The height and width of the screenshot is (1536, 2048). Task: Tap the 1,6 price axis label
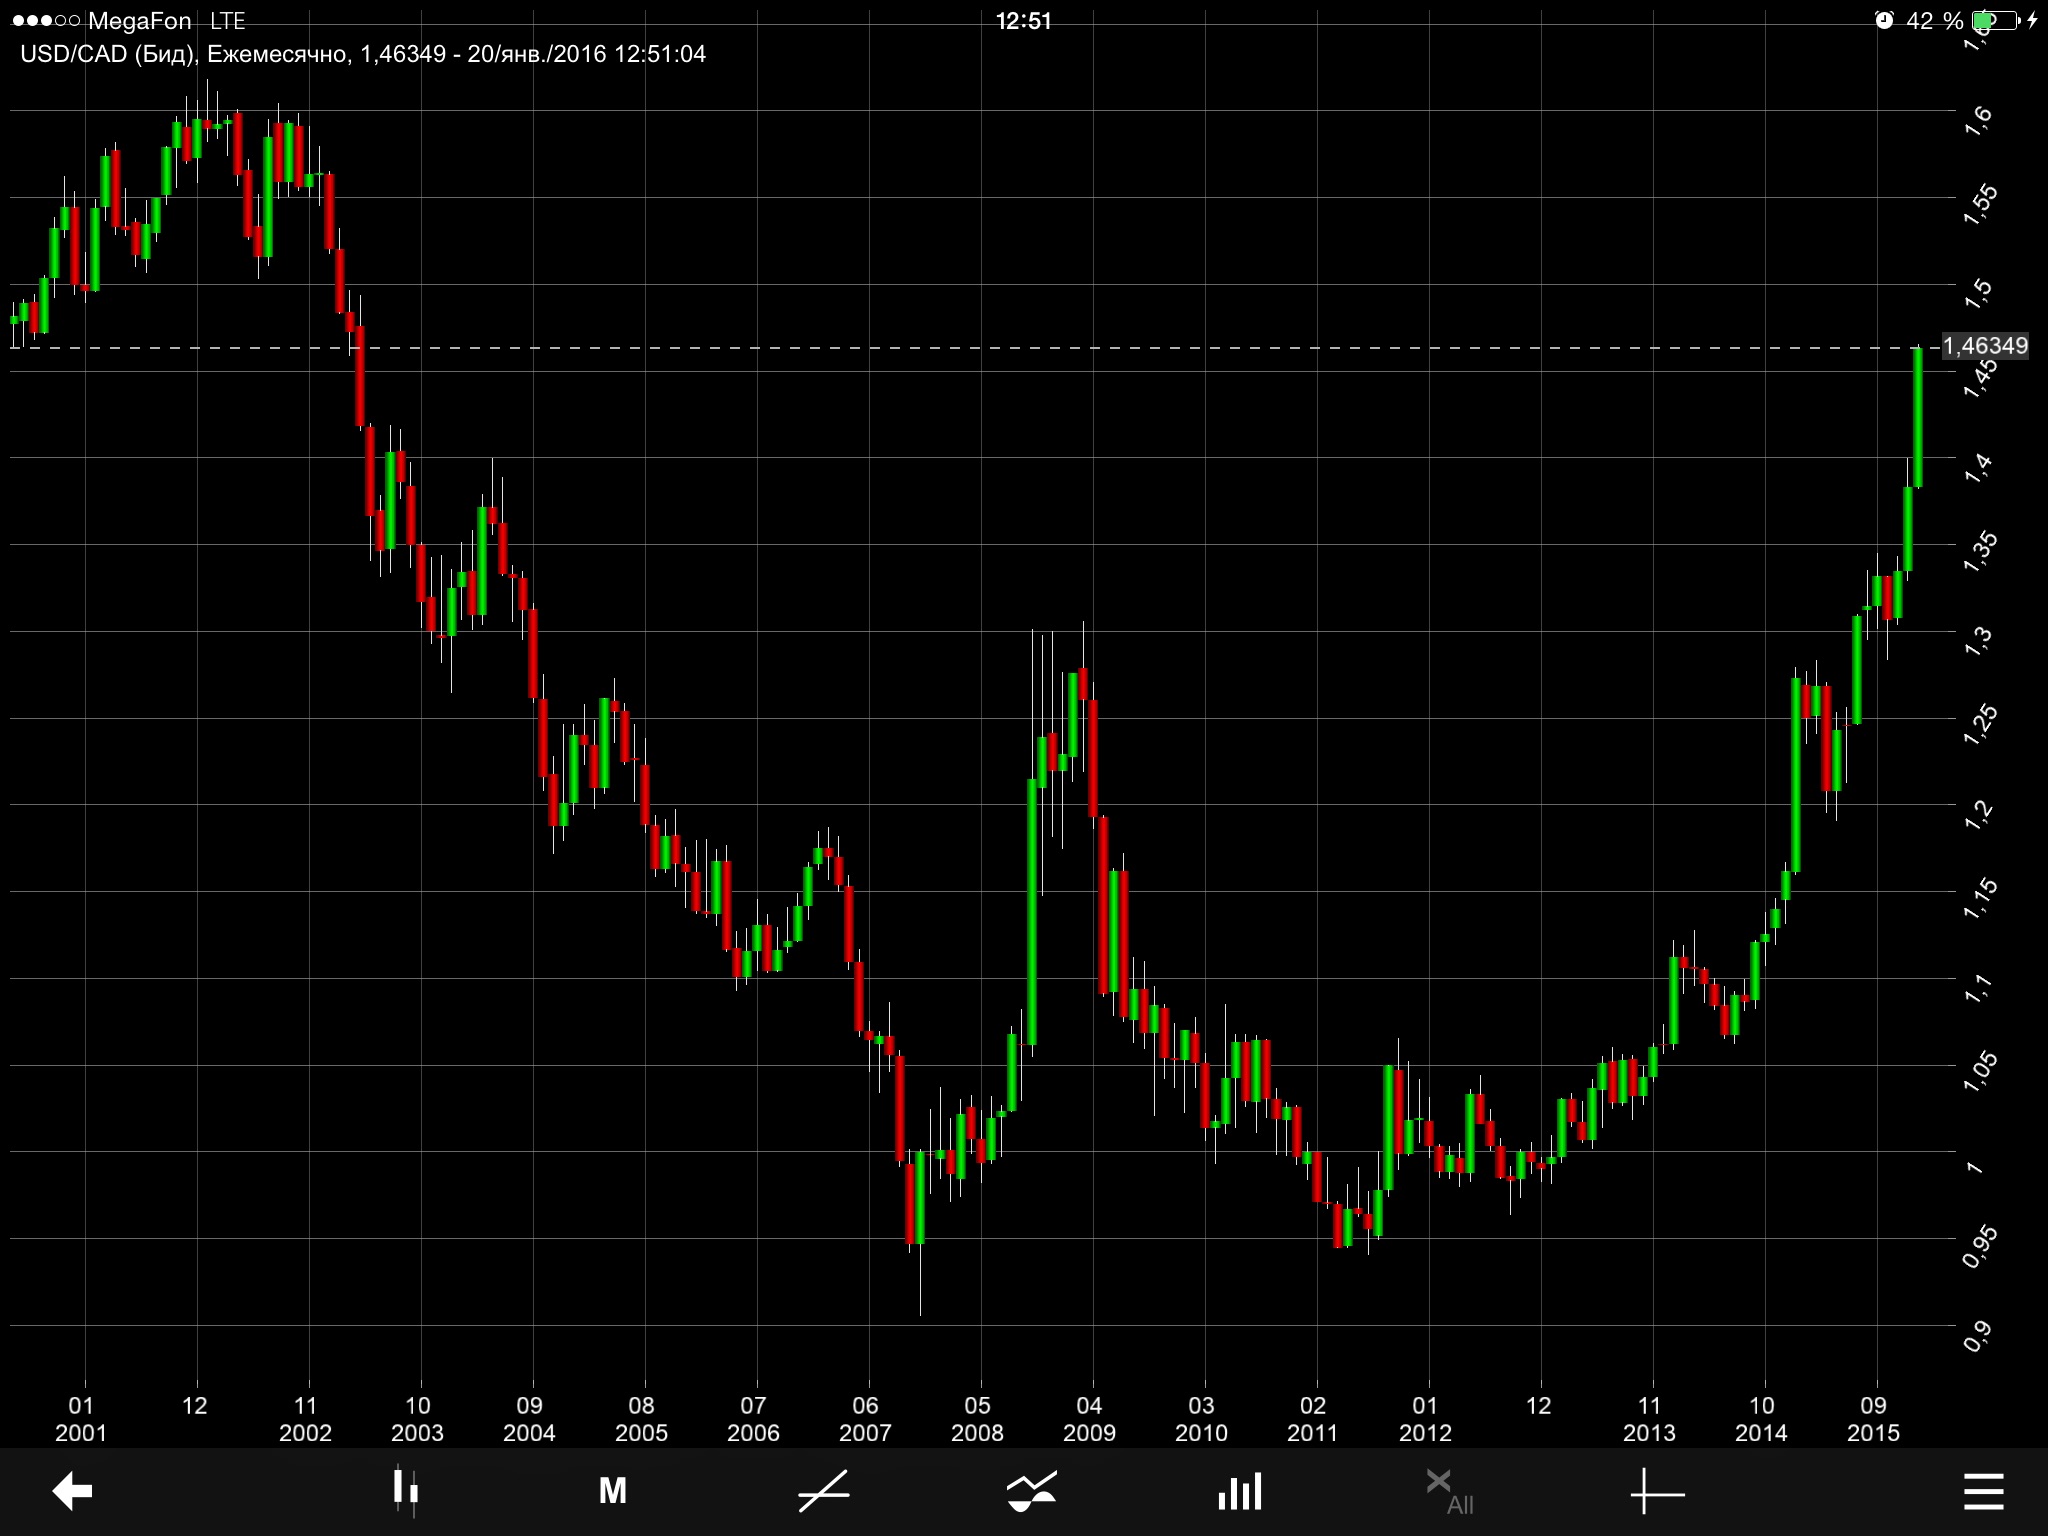[1978, 120]
